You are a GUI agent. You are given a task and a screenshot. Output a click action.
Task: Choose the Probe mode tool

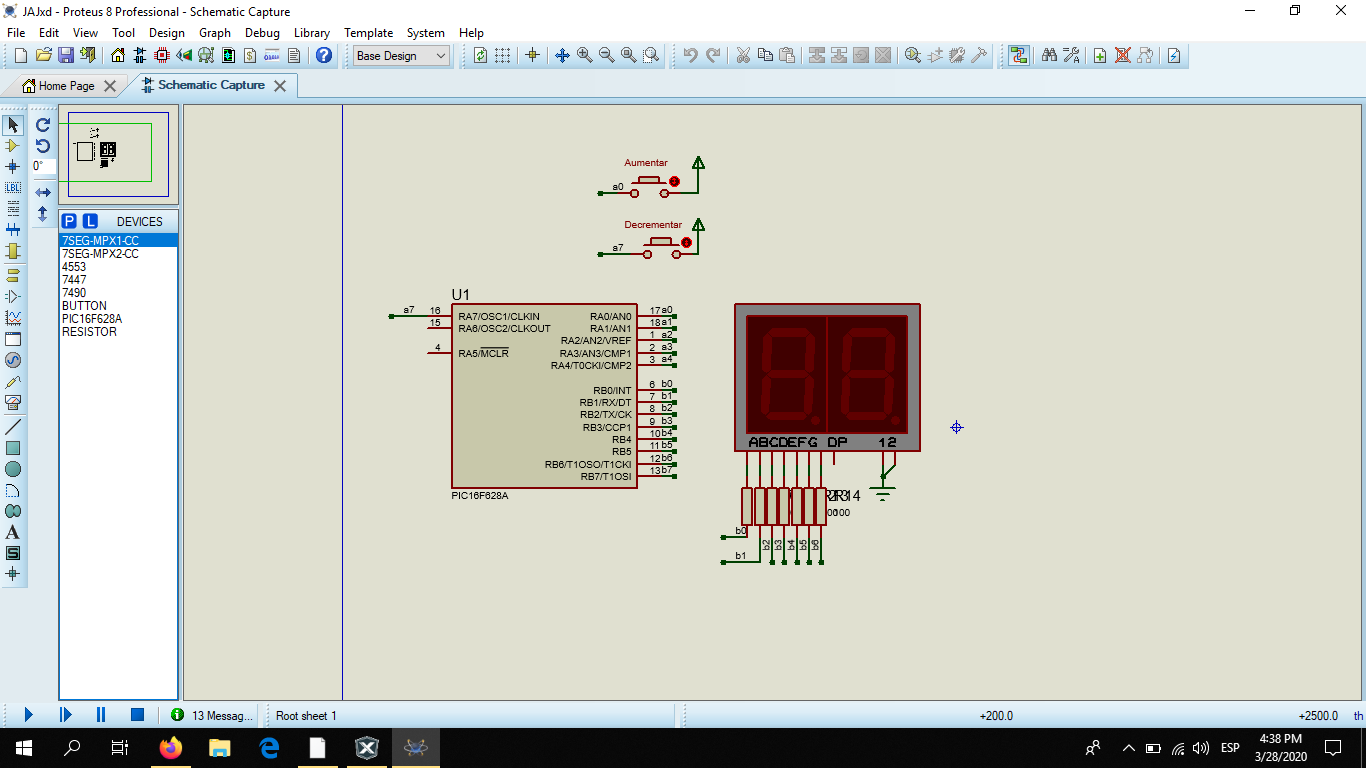click(13, 381)
